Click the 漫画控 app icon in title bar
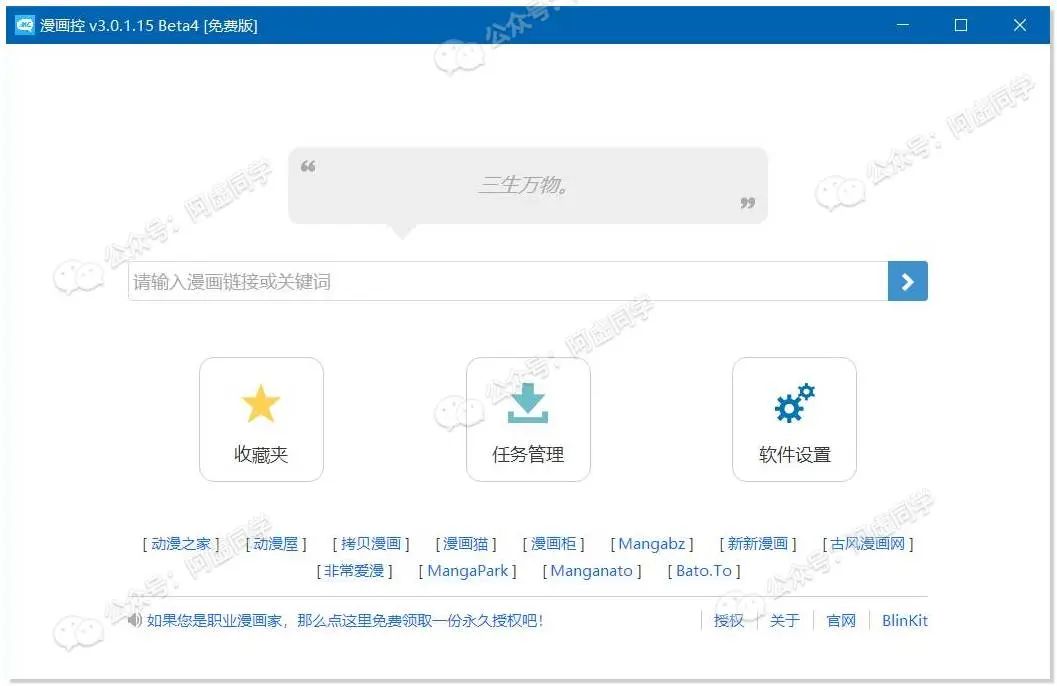Screen dimensions: 1057x686 (x=25, y=25)
